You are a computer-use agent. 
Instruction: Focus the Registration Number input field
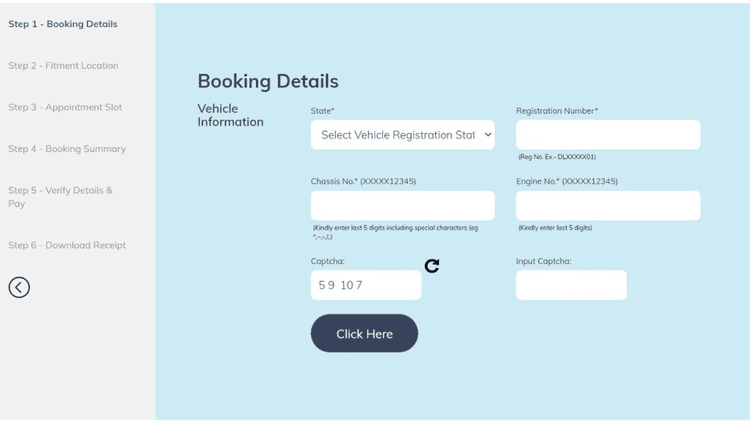(x=608, y=135)
